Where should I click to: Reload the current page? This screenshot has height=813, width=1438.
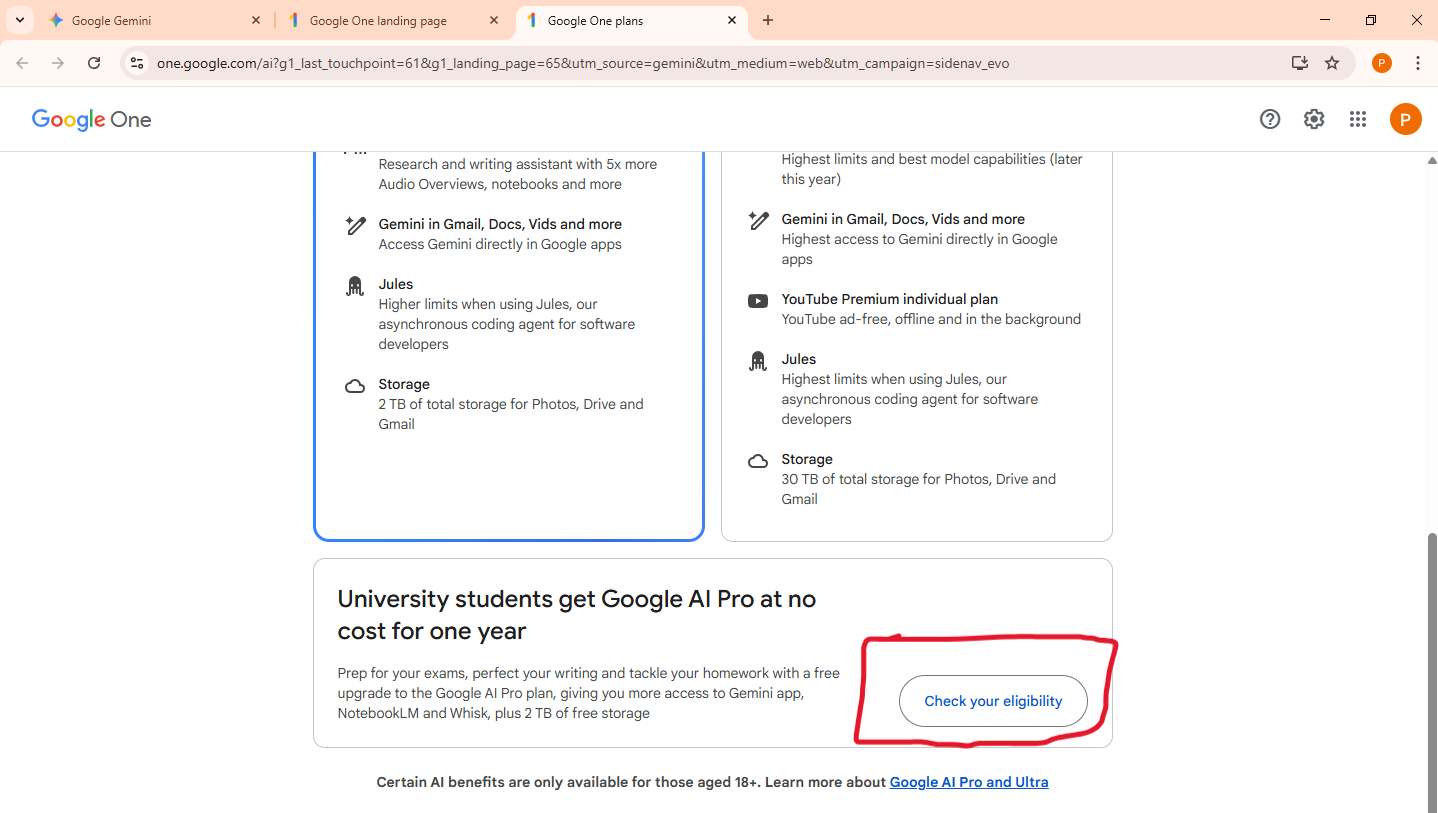pos(94,63)
